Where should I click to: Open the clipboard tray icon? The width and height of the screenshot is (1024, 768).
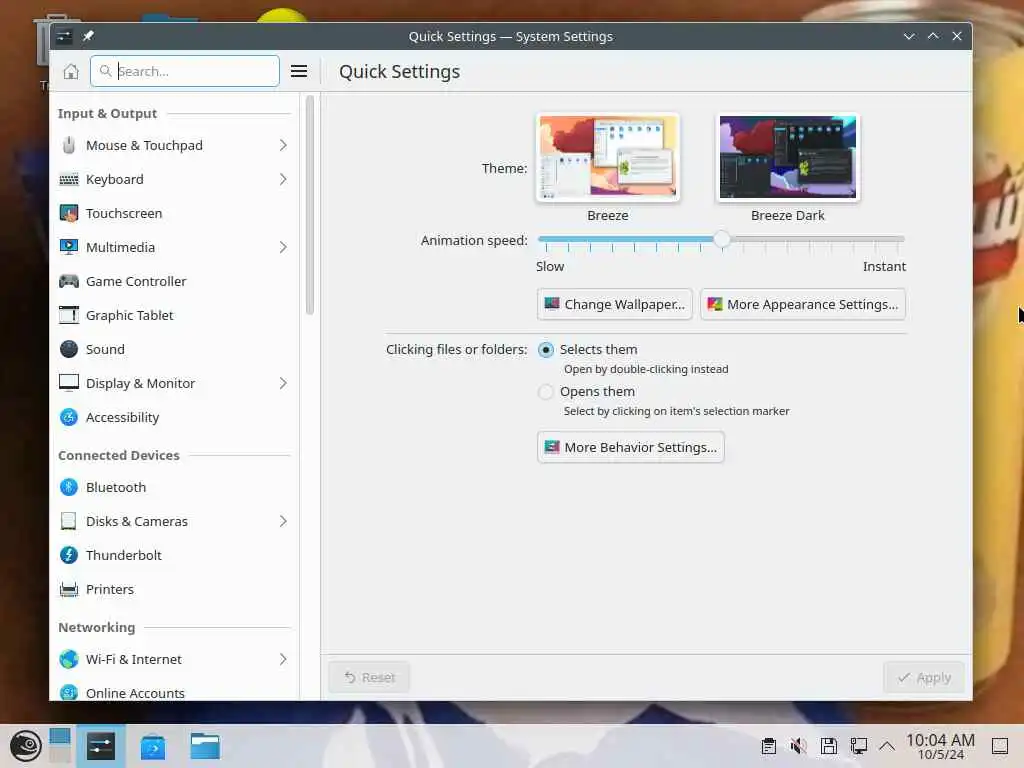[769, 746]
